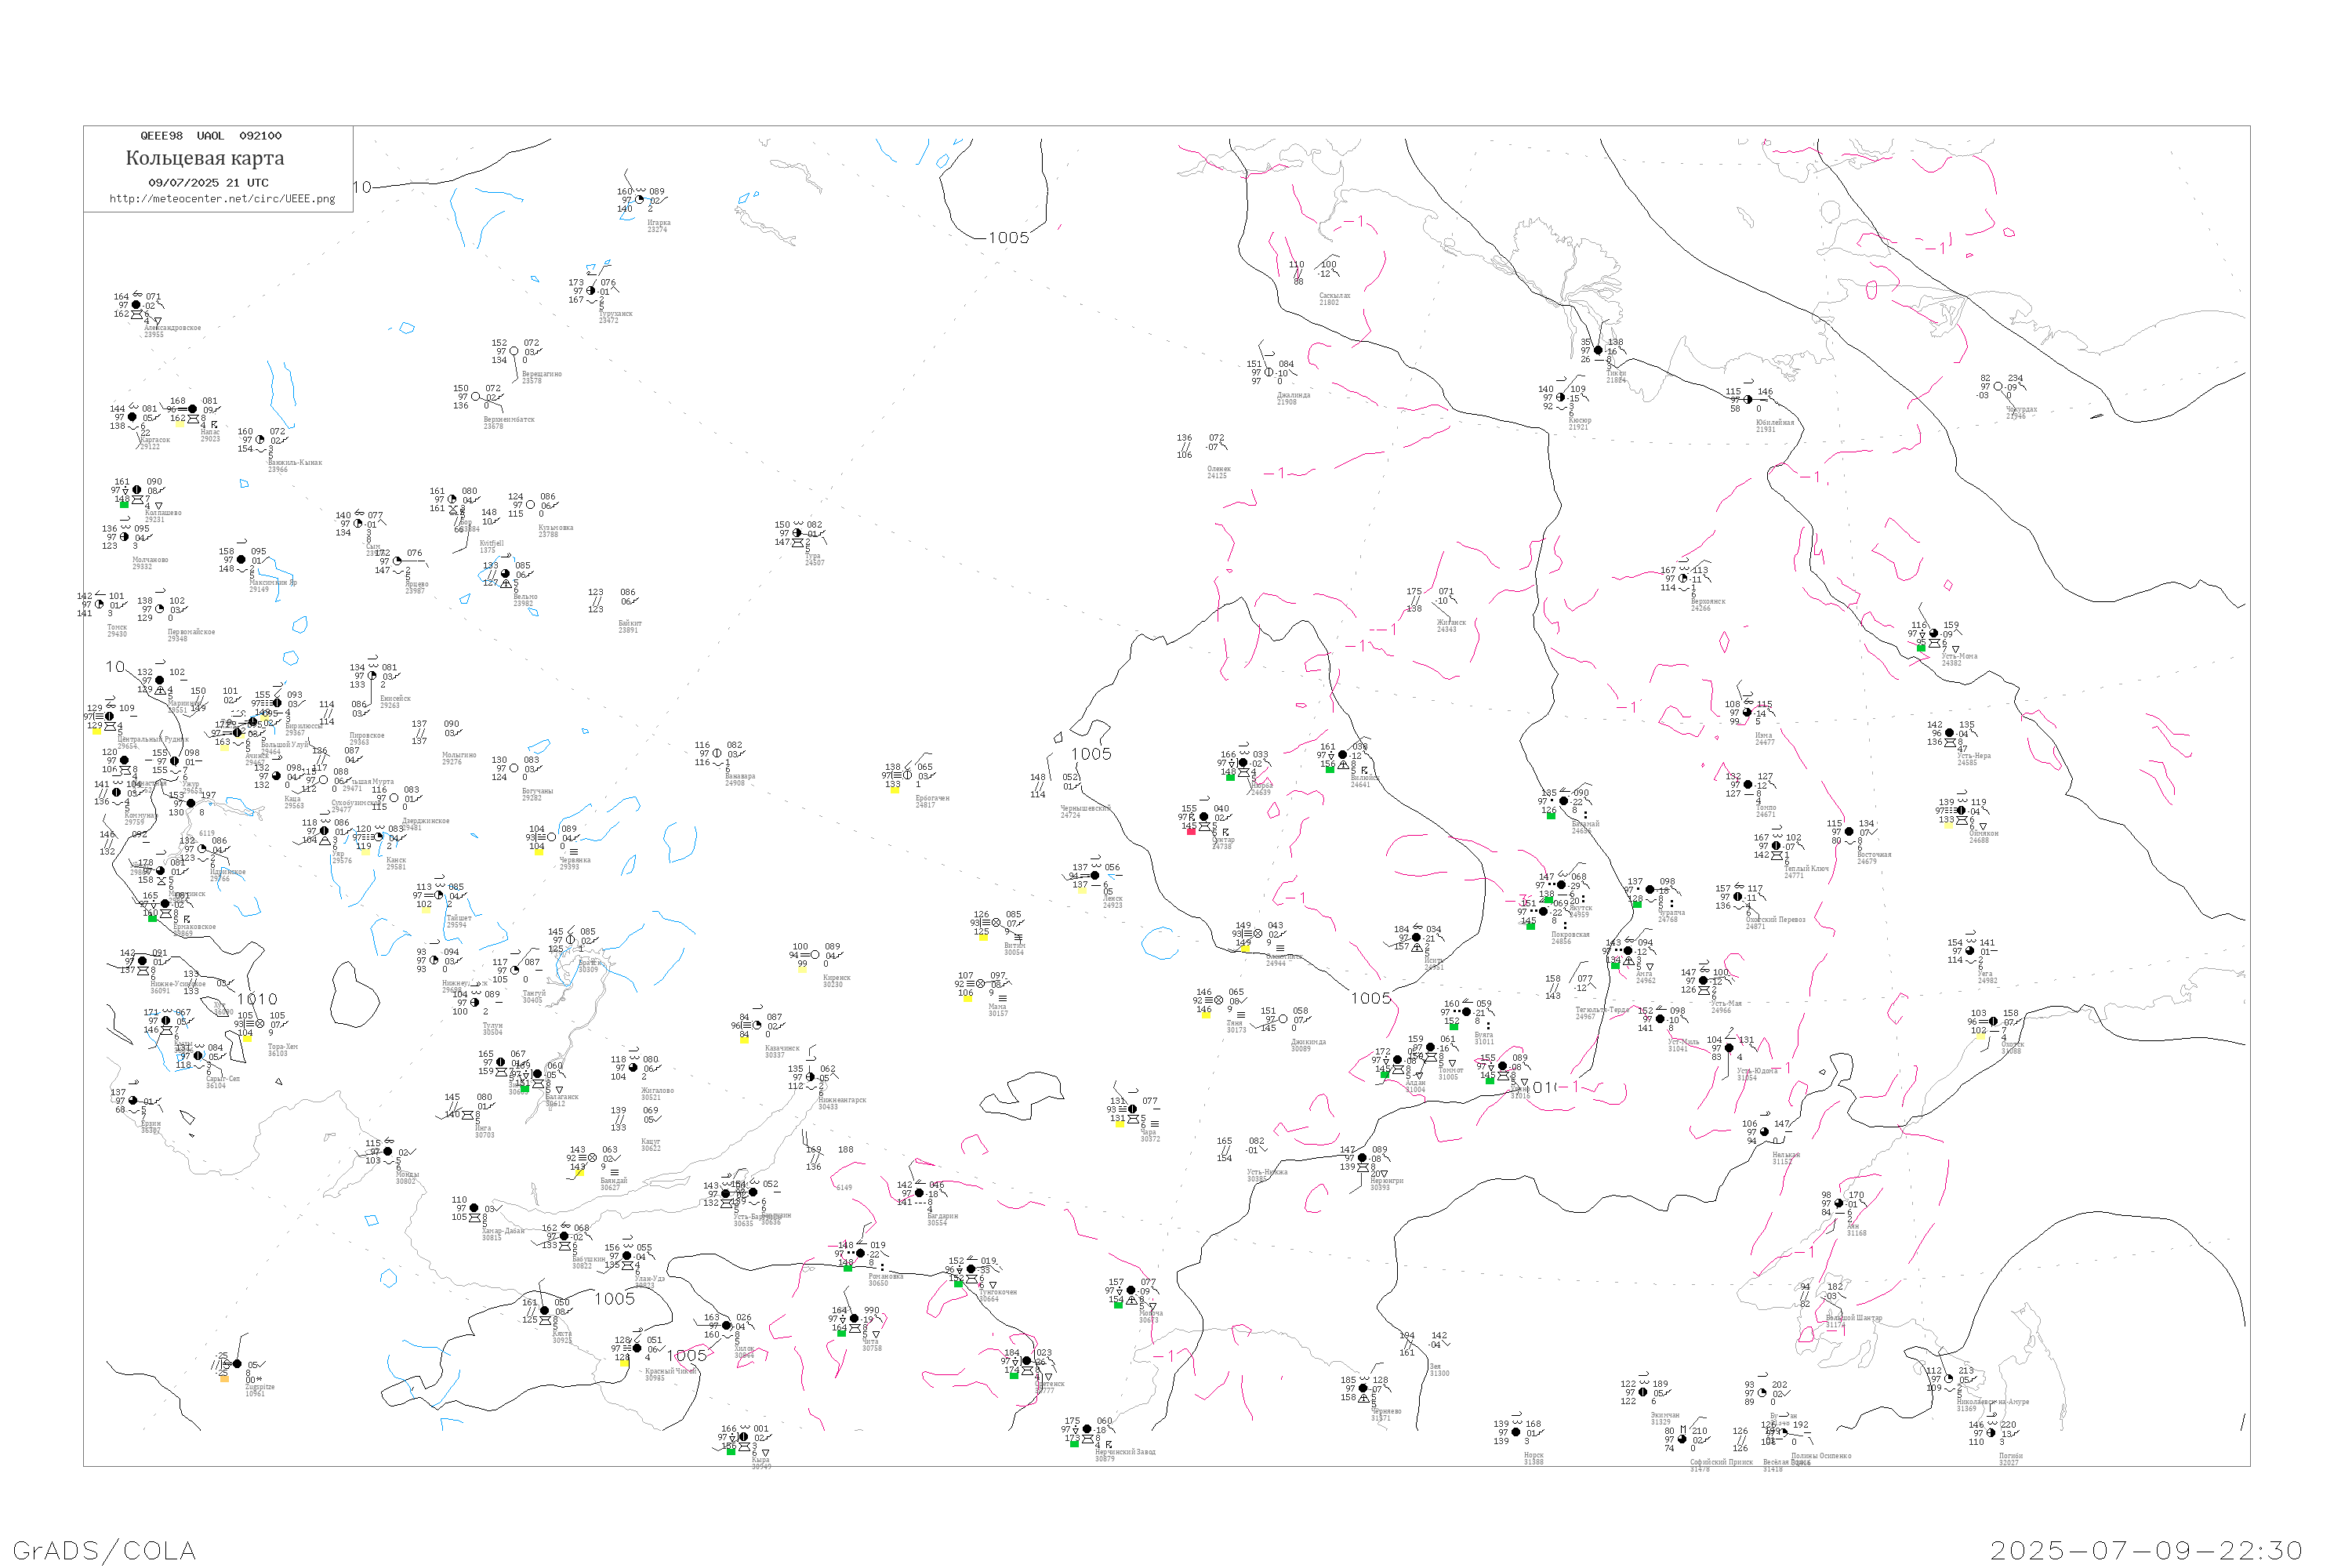The height and width of the screenshot is (1568, 2352).
Task: Click green square marker at Усть-Мома
Action: pos(1921,648)
